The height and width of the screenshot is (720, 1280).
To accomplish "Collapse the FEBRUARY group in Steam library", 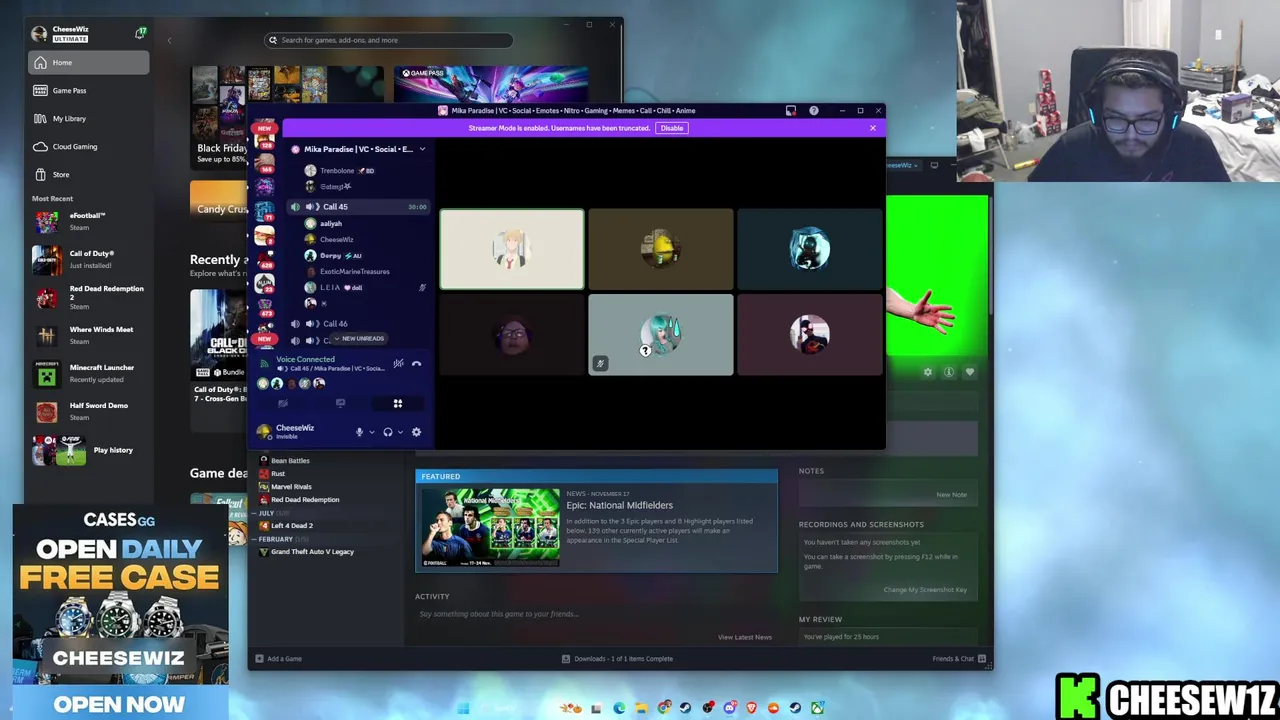I will pos(254,539).
